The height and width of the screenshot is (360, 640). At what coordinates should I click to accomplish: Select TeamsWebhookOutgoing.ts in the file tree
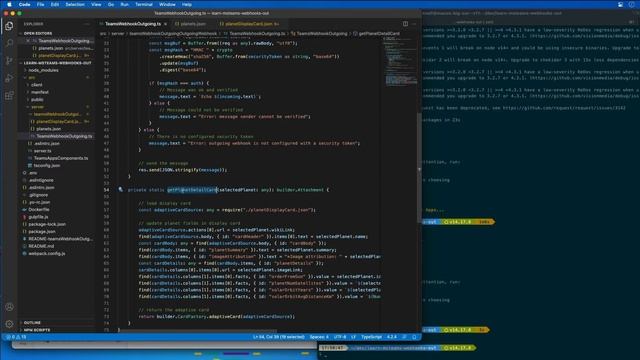coord(64,136)
